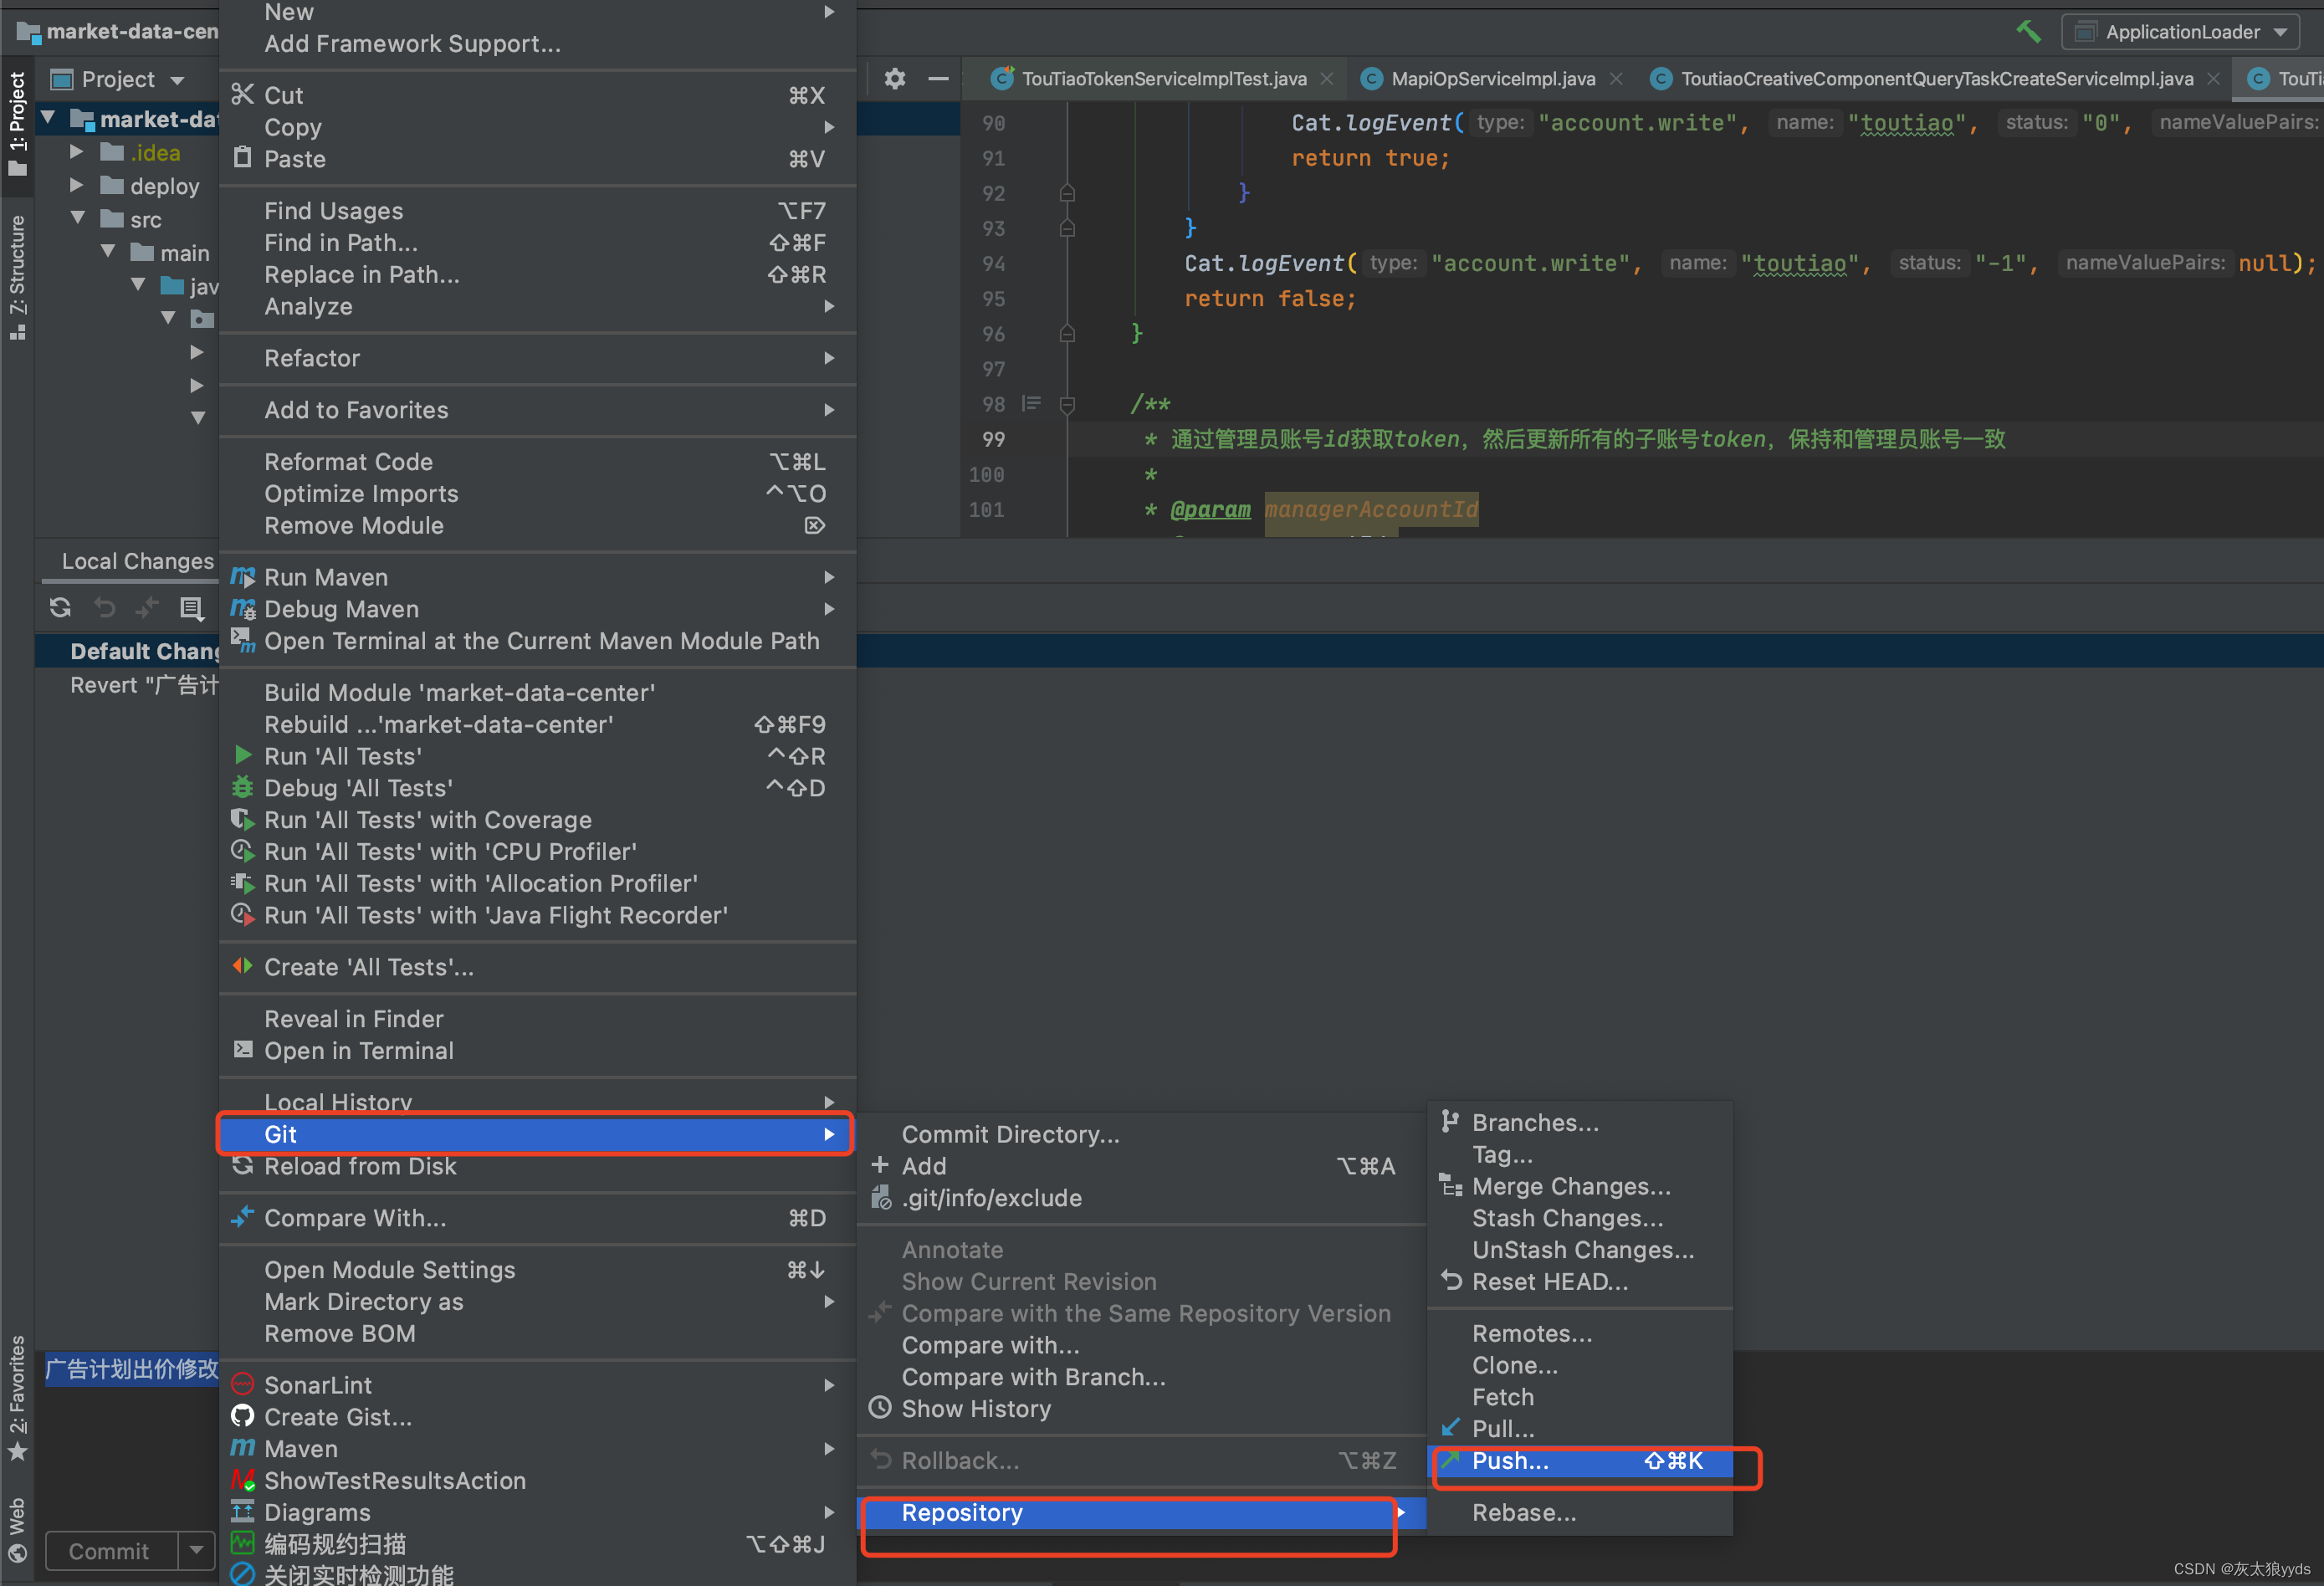Click the refresh icon in Local Changes toolbar
This screenshot has width=2324, height=1586.
click(60, 607)
